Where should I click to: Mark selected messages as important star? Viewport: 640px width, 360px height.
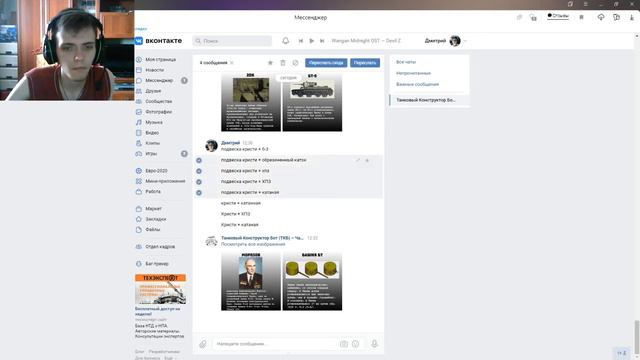pos(270,63)
